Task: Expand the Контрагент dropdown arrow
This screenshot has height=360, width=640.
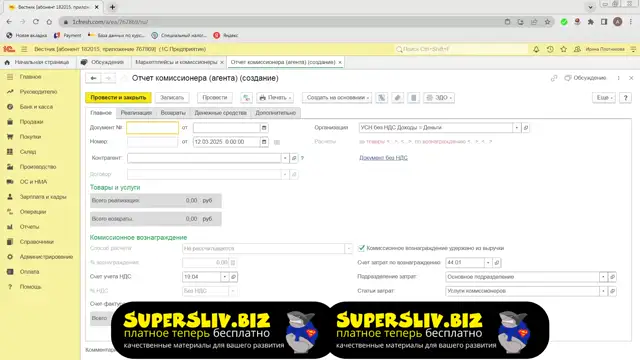Action: 285,158
